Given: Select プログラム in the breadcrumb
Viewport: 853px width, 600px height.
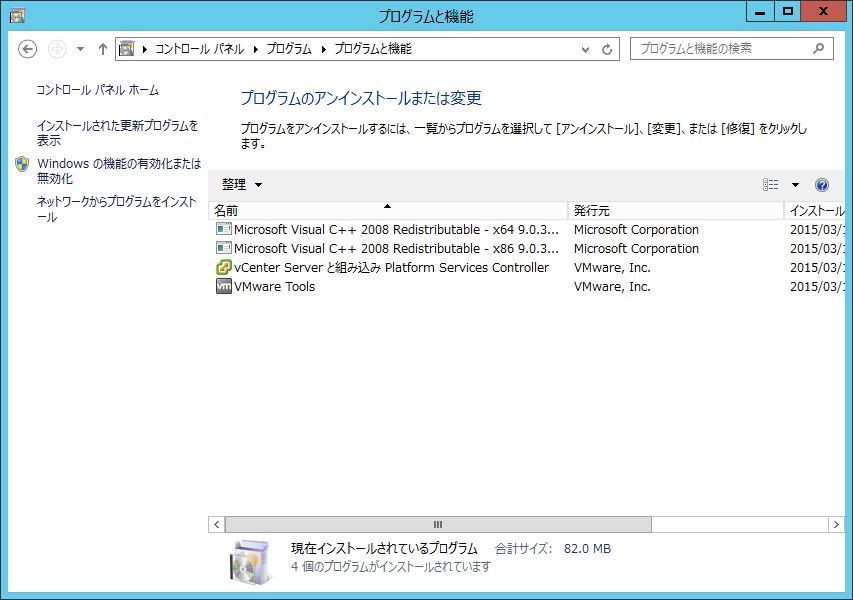Looking at the screenshot, I should coord(289,49).
